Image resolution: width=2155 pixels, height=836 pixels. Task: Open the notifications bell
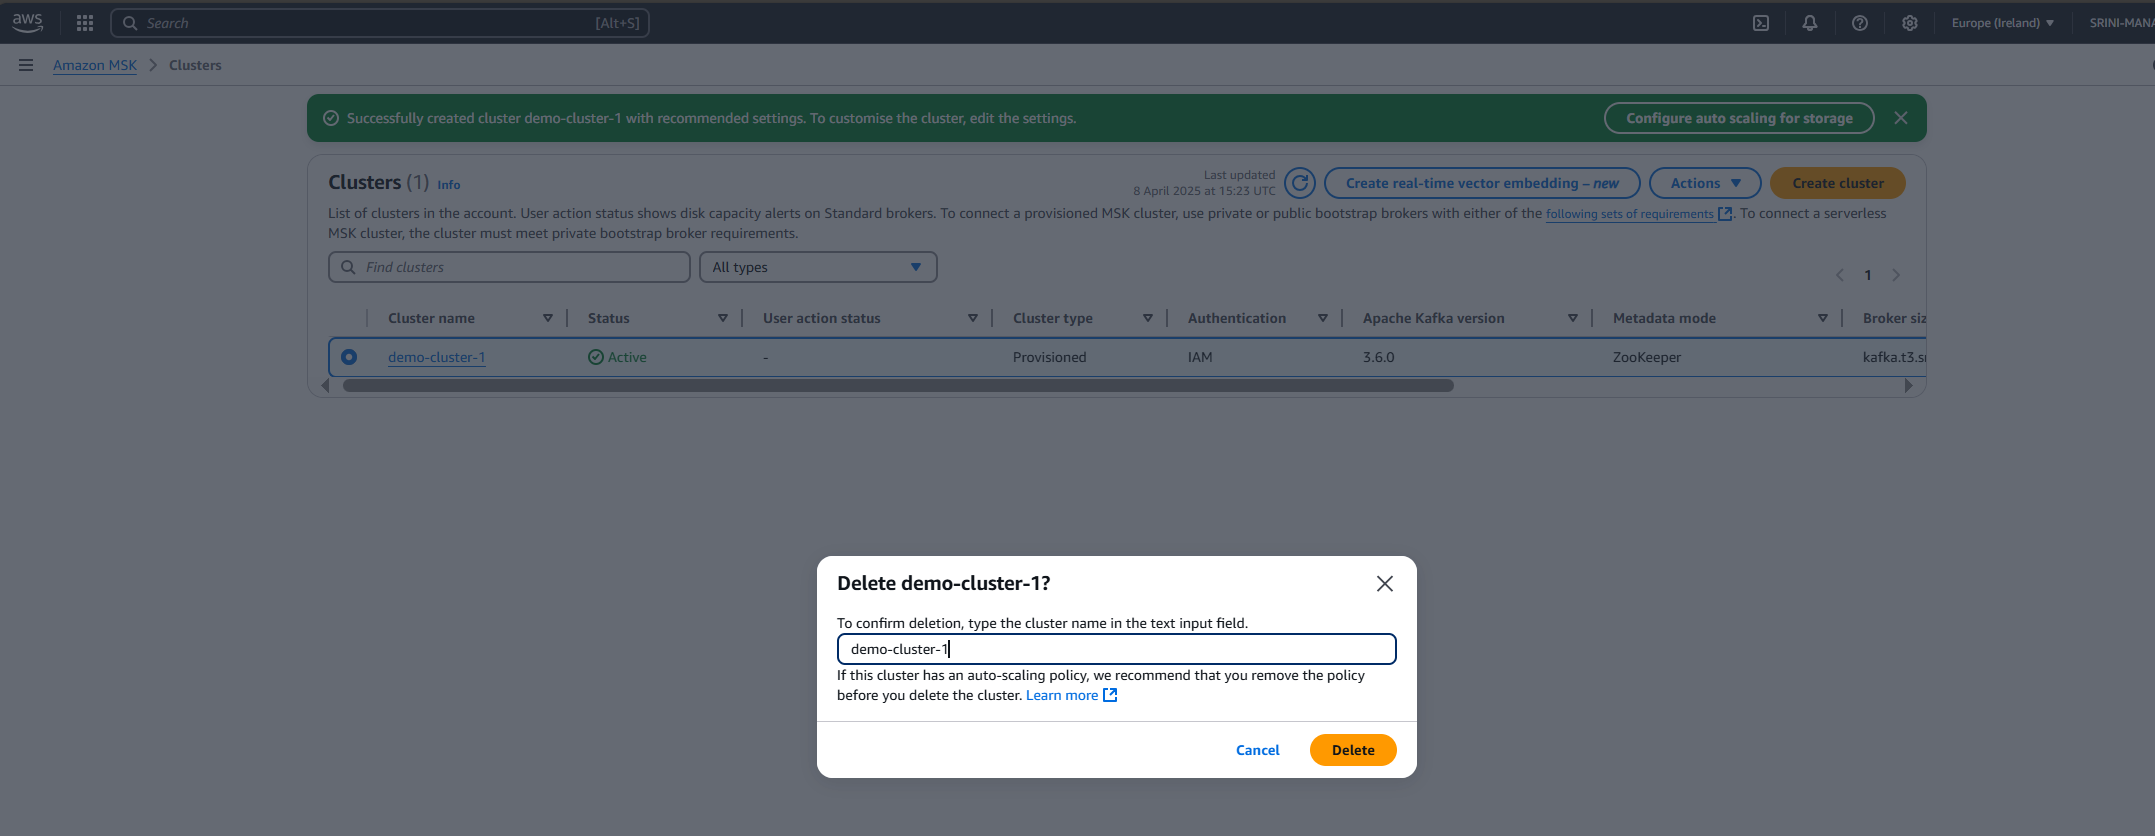click(x=1810, y=23)
